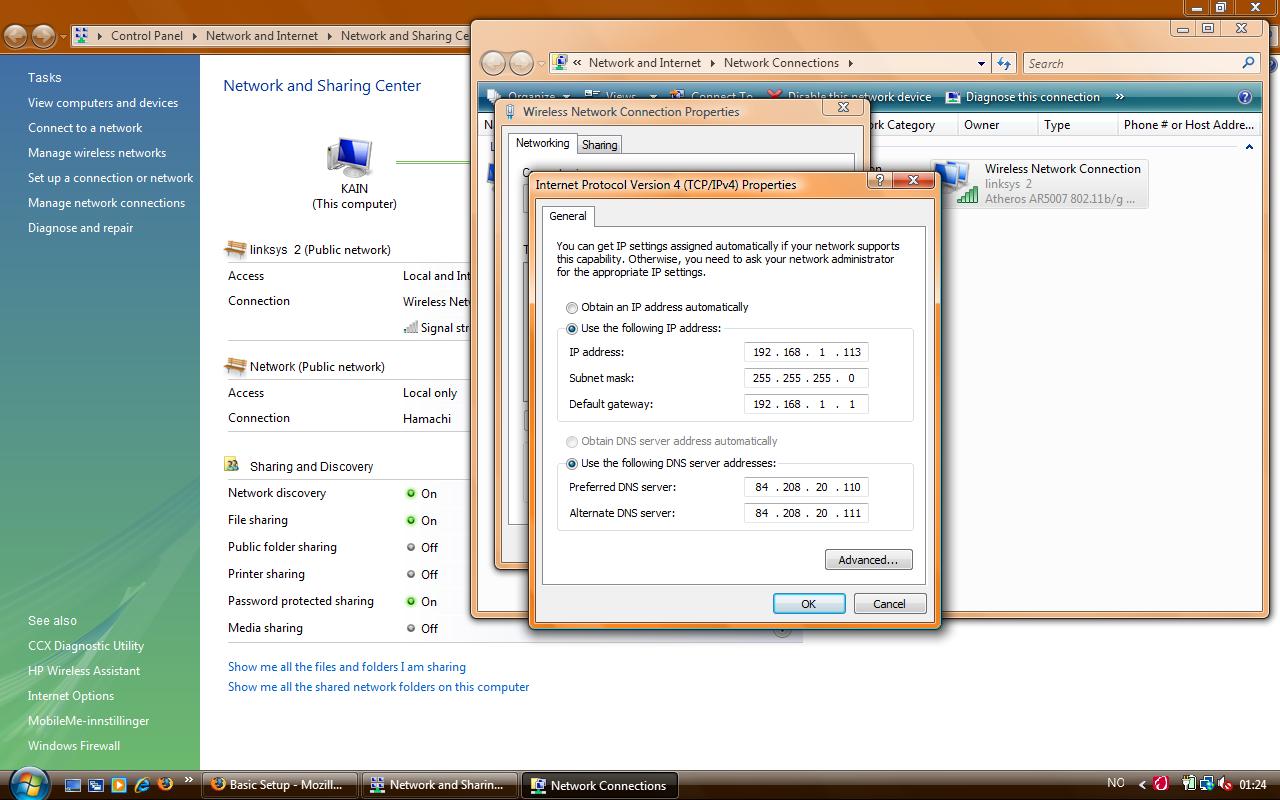Screen dimensions: 1280x800
Task: Click the Subnet mask field
Action: coord(806,378)
